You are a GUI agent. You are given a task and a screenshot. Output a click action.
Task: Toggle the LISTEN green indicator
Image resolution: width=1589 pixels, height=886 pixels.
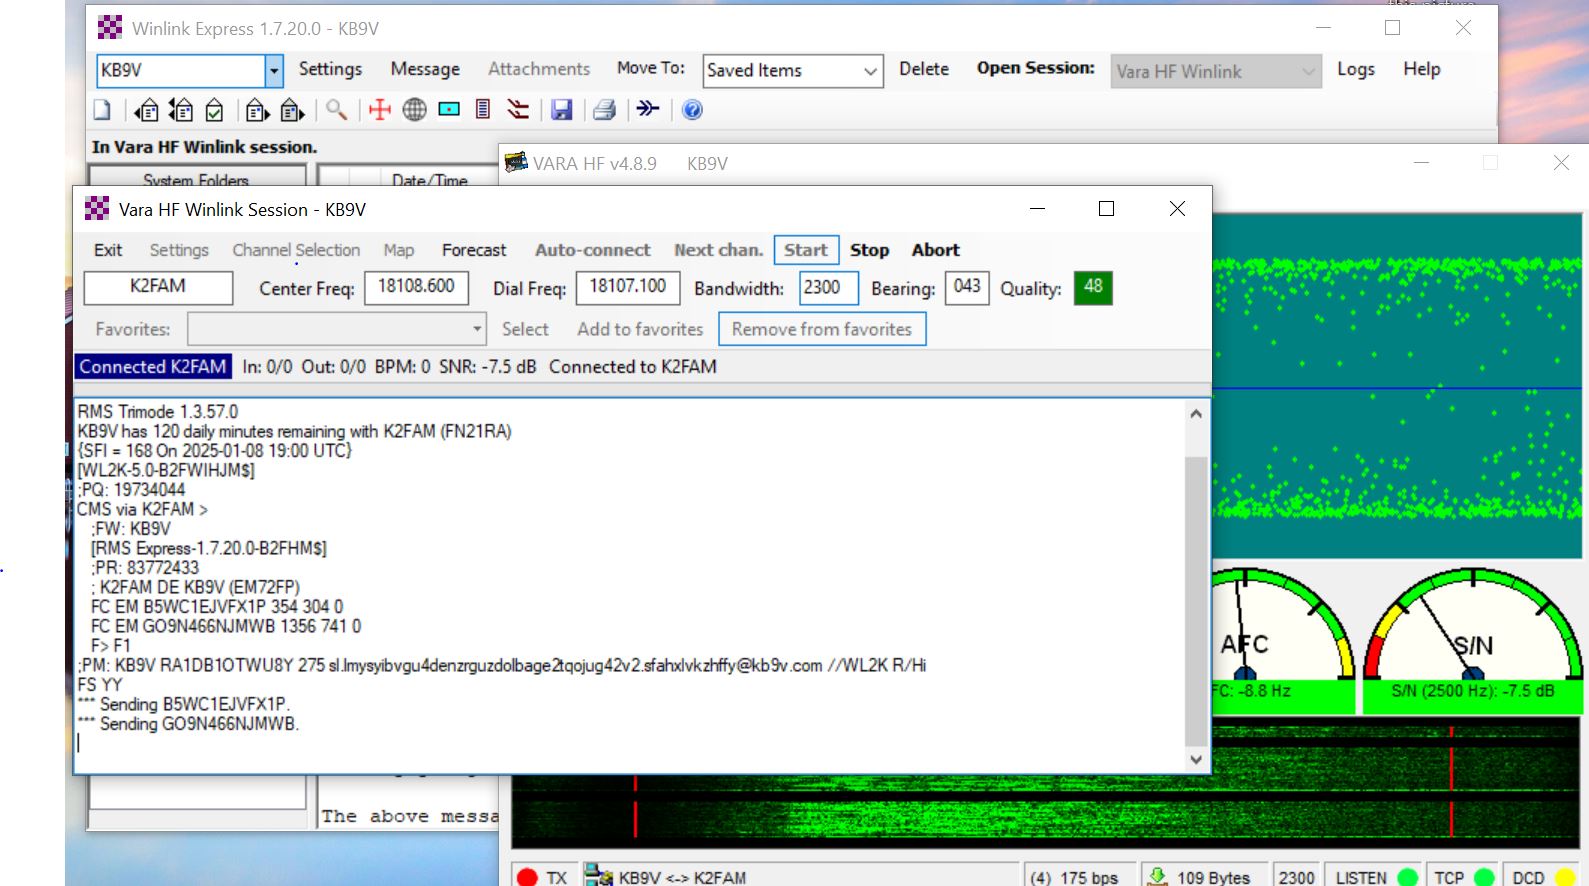tap(1407, 877)
